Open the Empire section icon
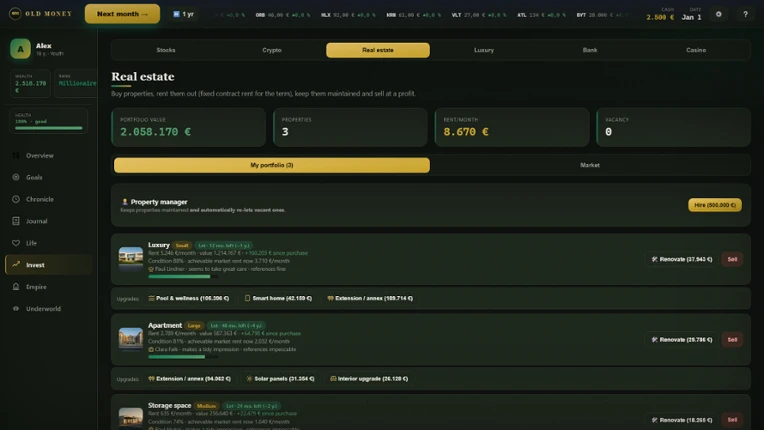764x430 pixels. click(x=16, y=287)
